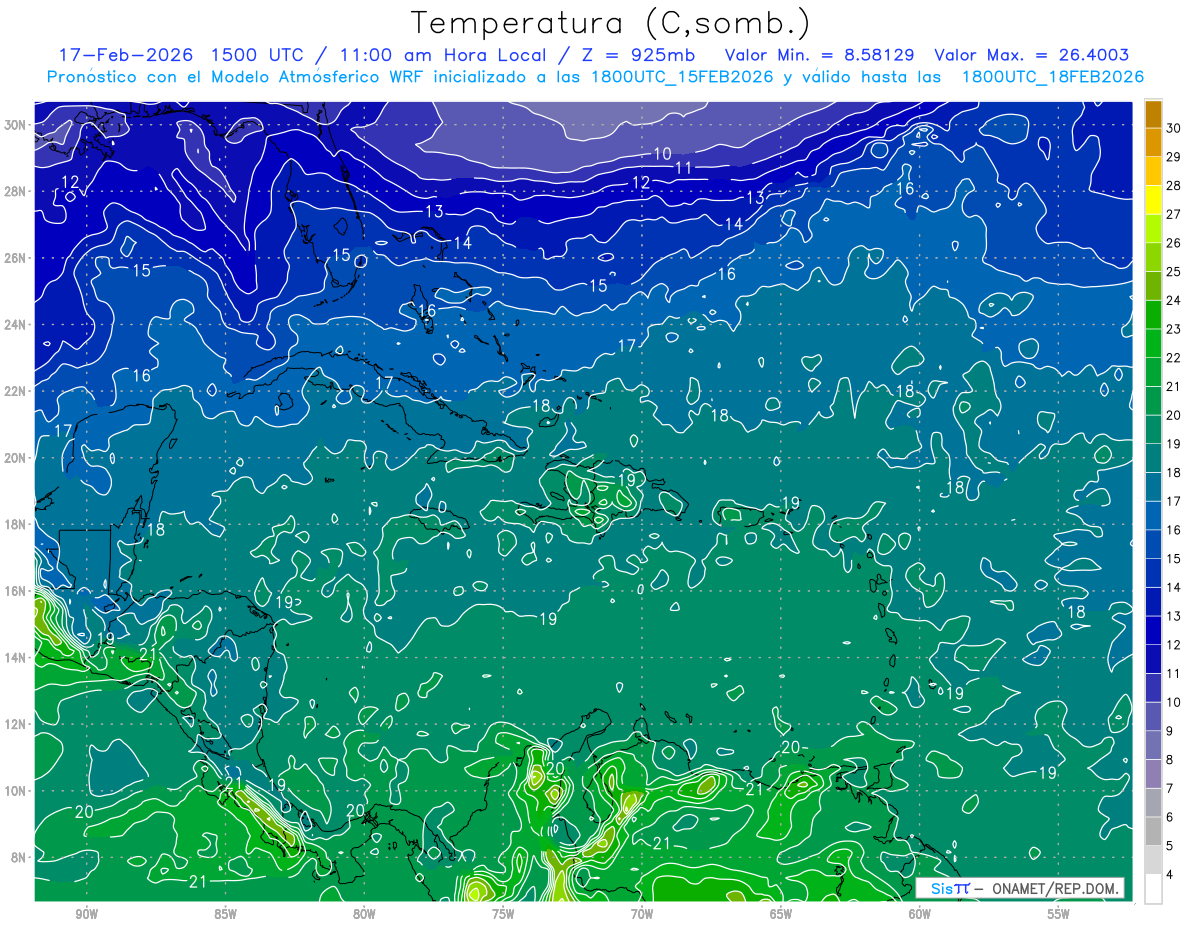Click the initialization time '1800UTC_15FEB2026'
This screenshot has width=1200, height=927.
pyautogui.click(x=680, y=77)
